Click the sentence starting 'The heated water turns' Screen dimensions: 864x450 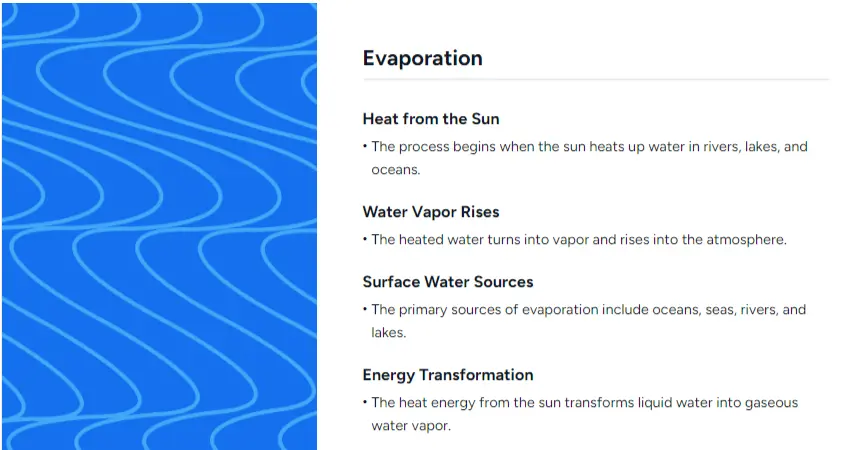tap(579, 240)
